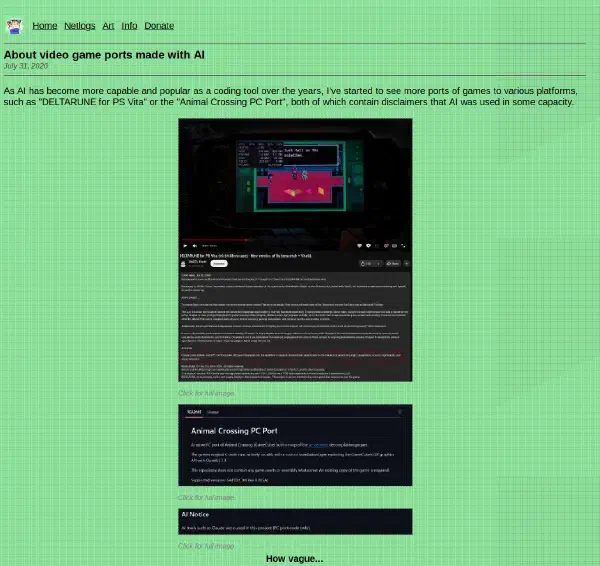
Task: Click 'Click for full image' under video screenshot
Action: (206, 393)
